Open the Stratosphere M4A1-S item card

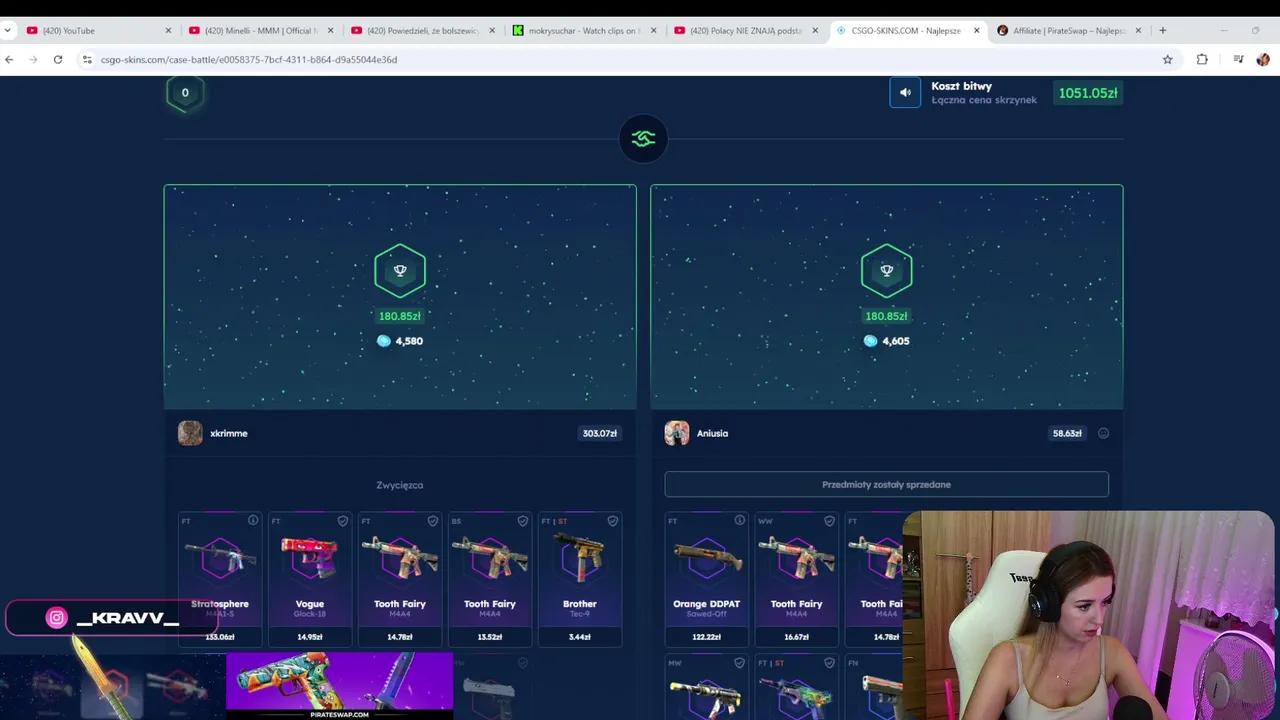(x=220, y=579)
